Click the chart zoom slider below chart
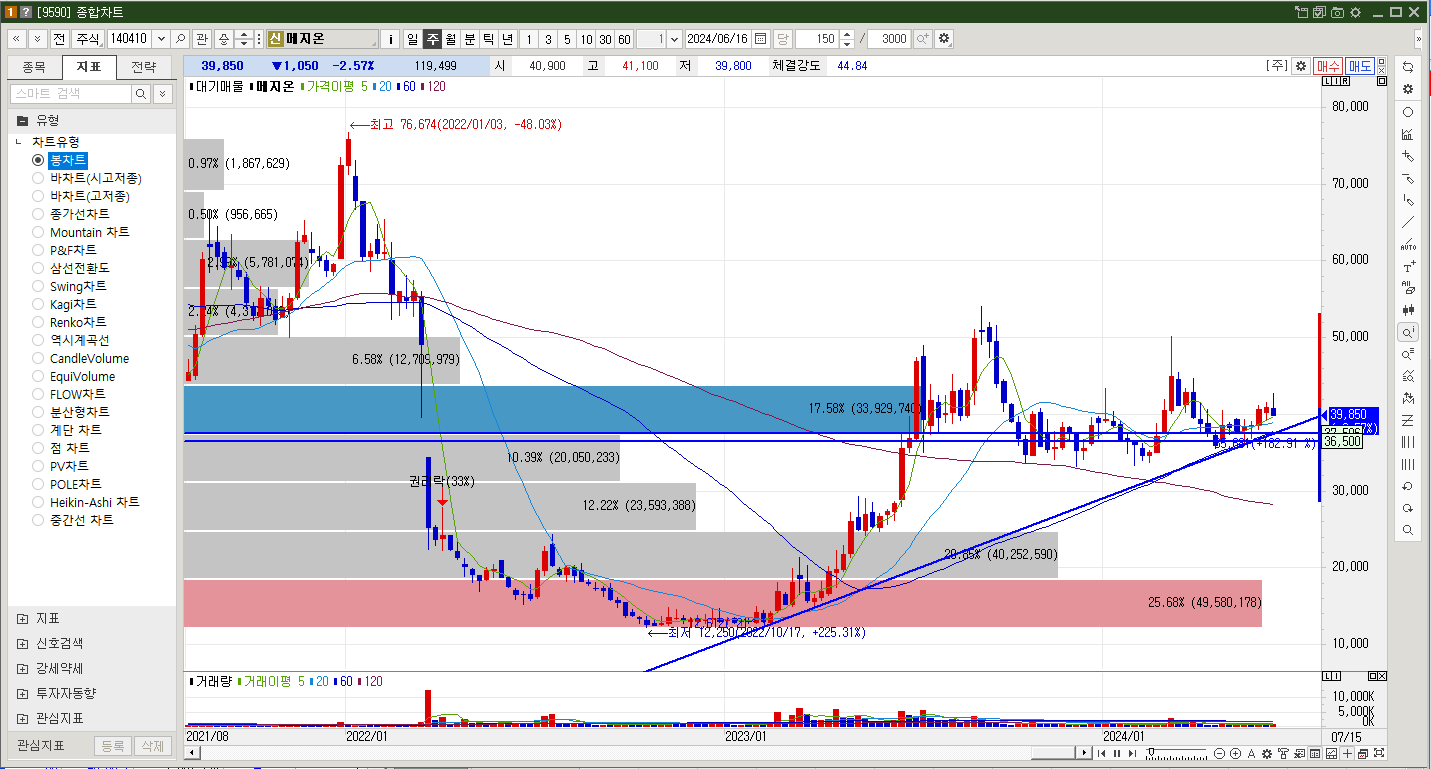The image size is (1431, 769). point(1176,753)
